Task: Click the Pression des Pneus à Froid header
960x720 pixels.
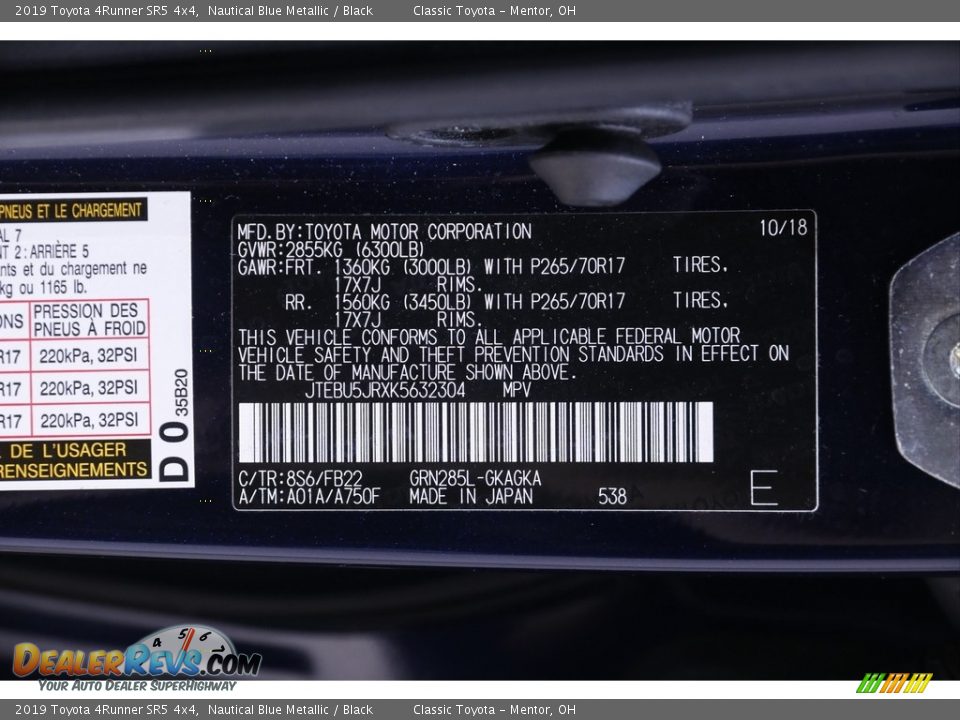Action: [89, 320]
